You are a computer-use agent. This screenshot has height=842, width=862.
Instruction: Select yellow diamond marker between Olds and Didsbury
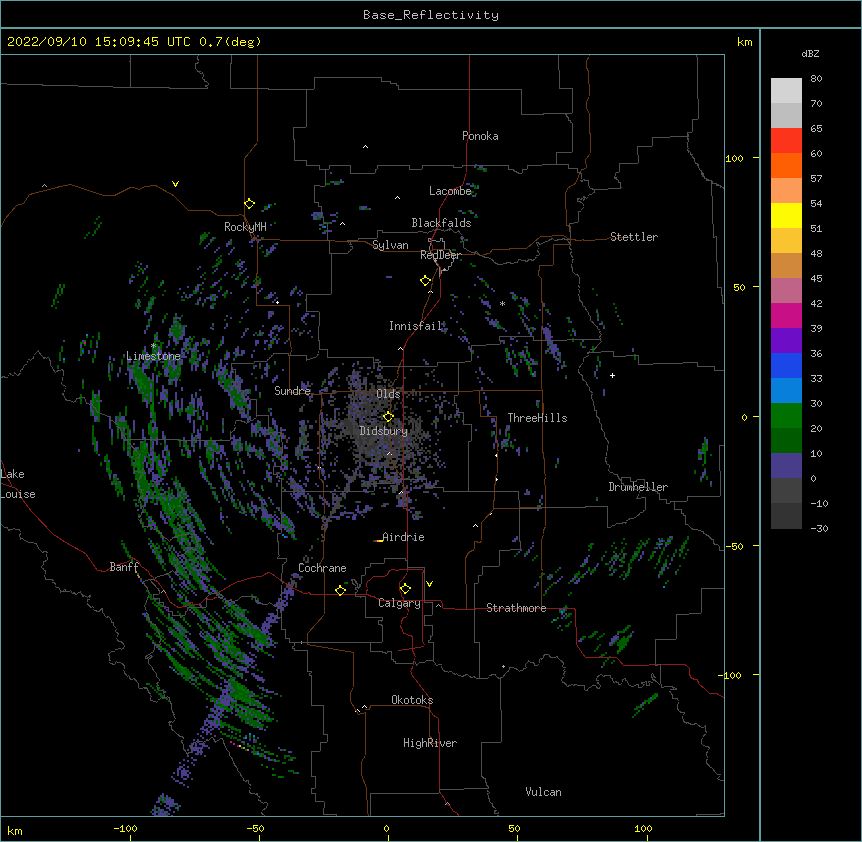388,417
